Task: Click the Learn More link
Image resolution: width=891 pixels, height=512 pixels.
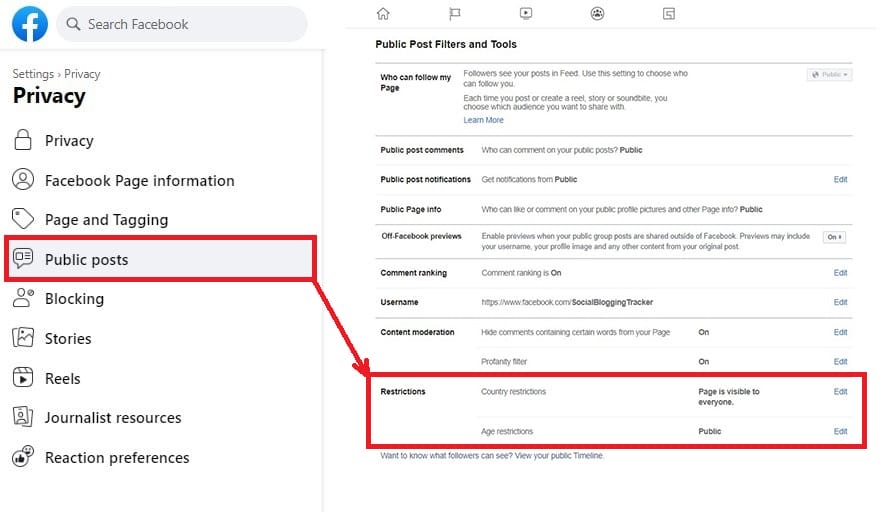Action: 483,120
